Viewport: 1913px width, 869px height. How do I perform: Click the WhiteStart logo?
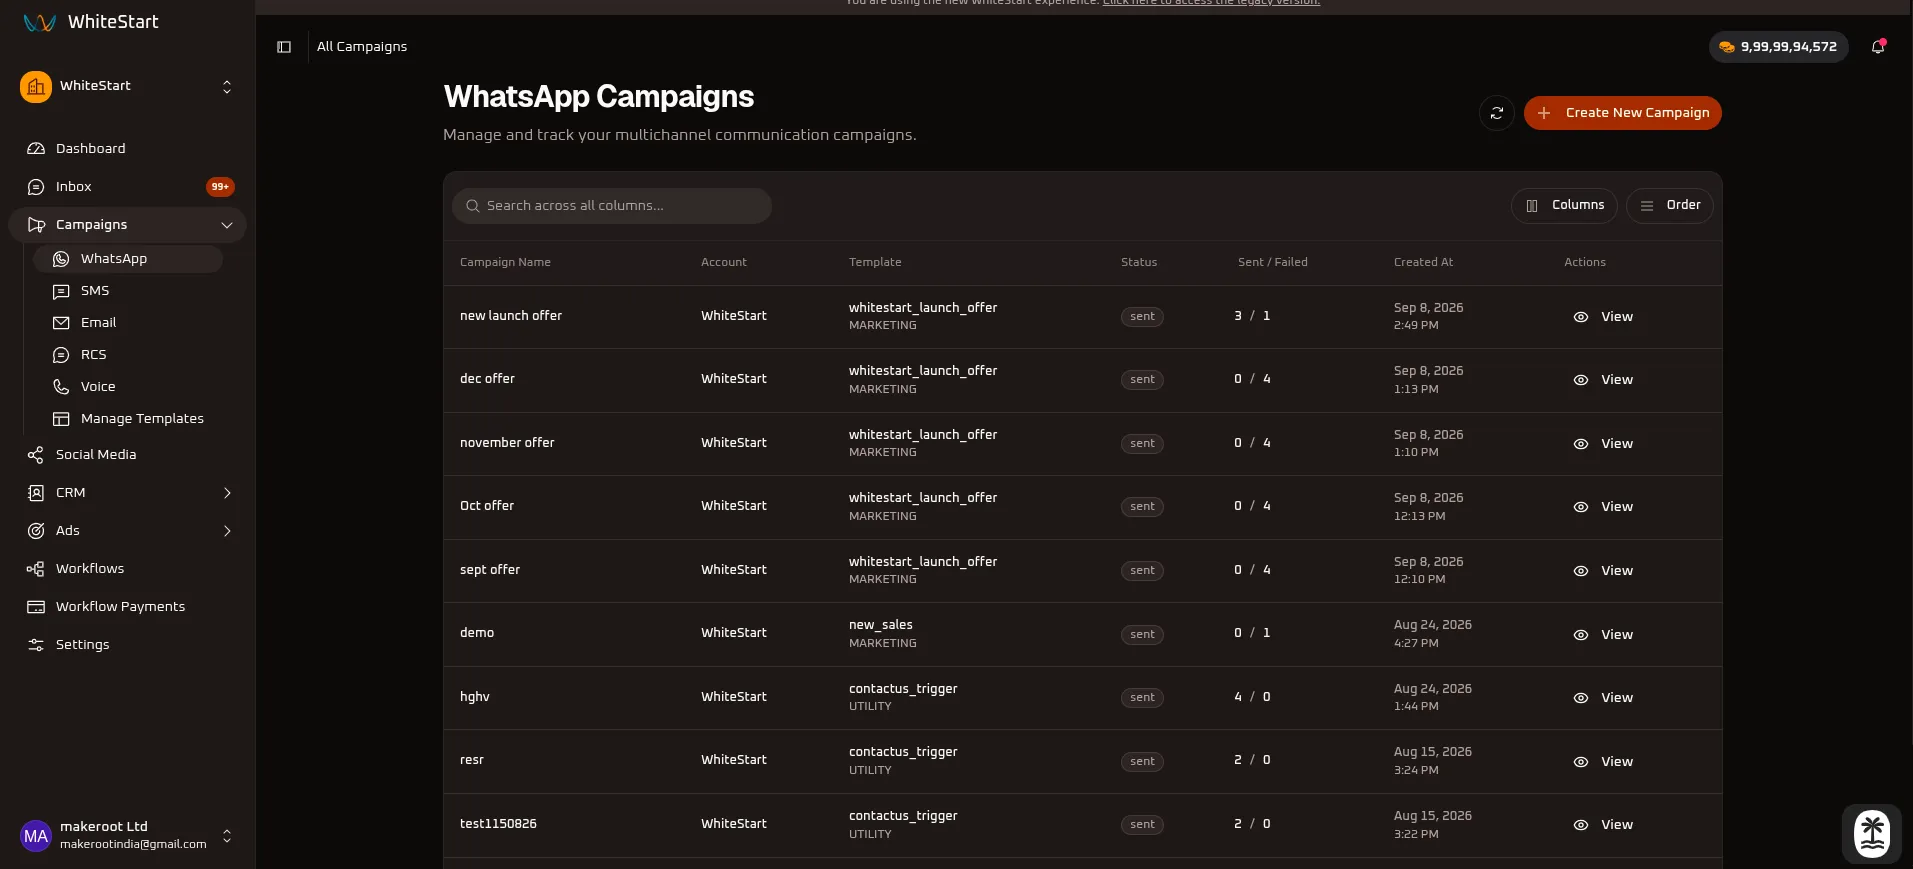tap(91, 22)
